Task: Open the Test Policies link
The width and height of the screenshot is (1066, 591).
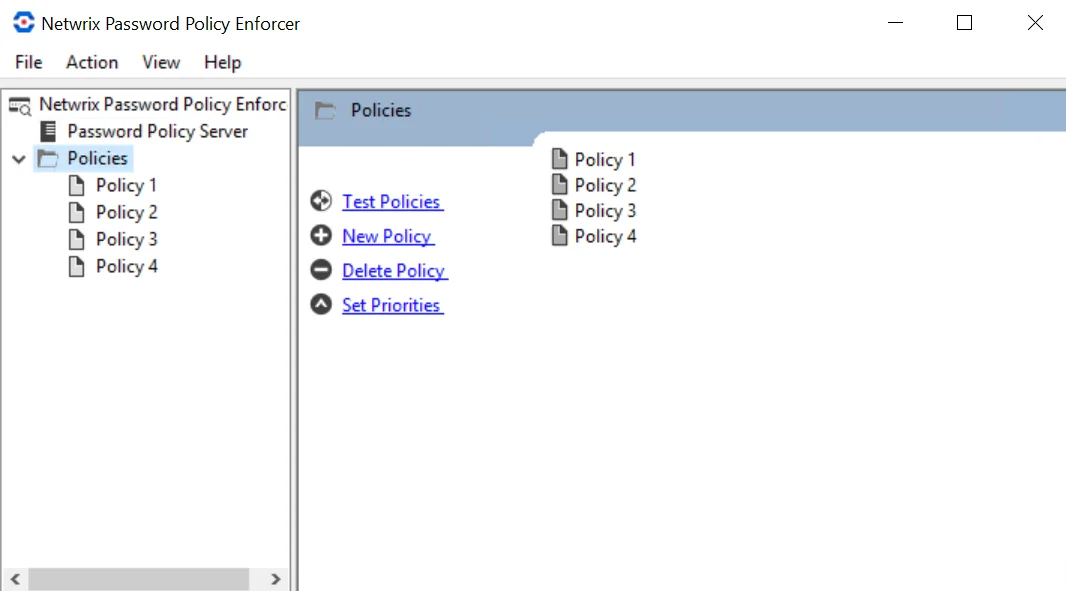Action: (392, 202)
